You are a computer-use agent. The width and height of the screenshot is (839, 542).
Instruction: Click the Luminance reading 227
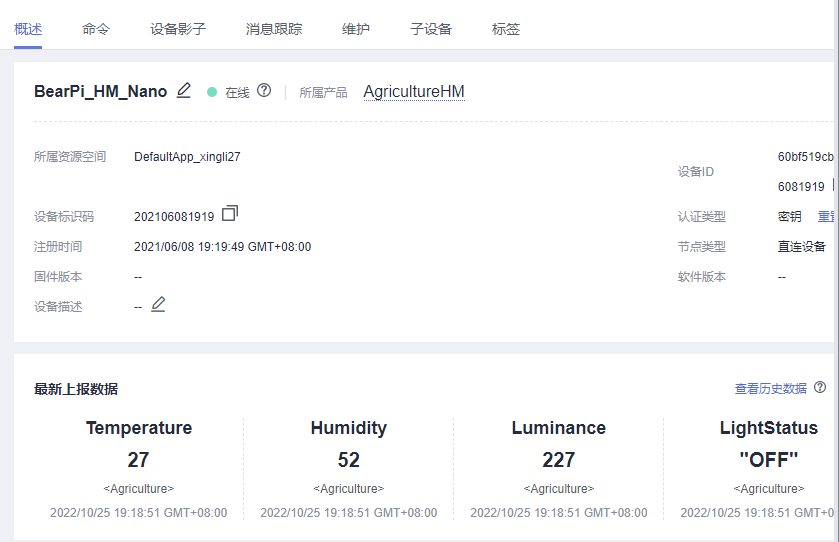click(x=559, y=460)
